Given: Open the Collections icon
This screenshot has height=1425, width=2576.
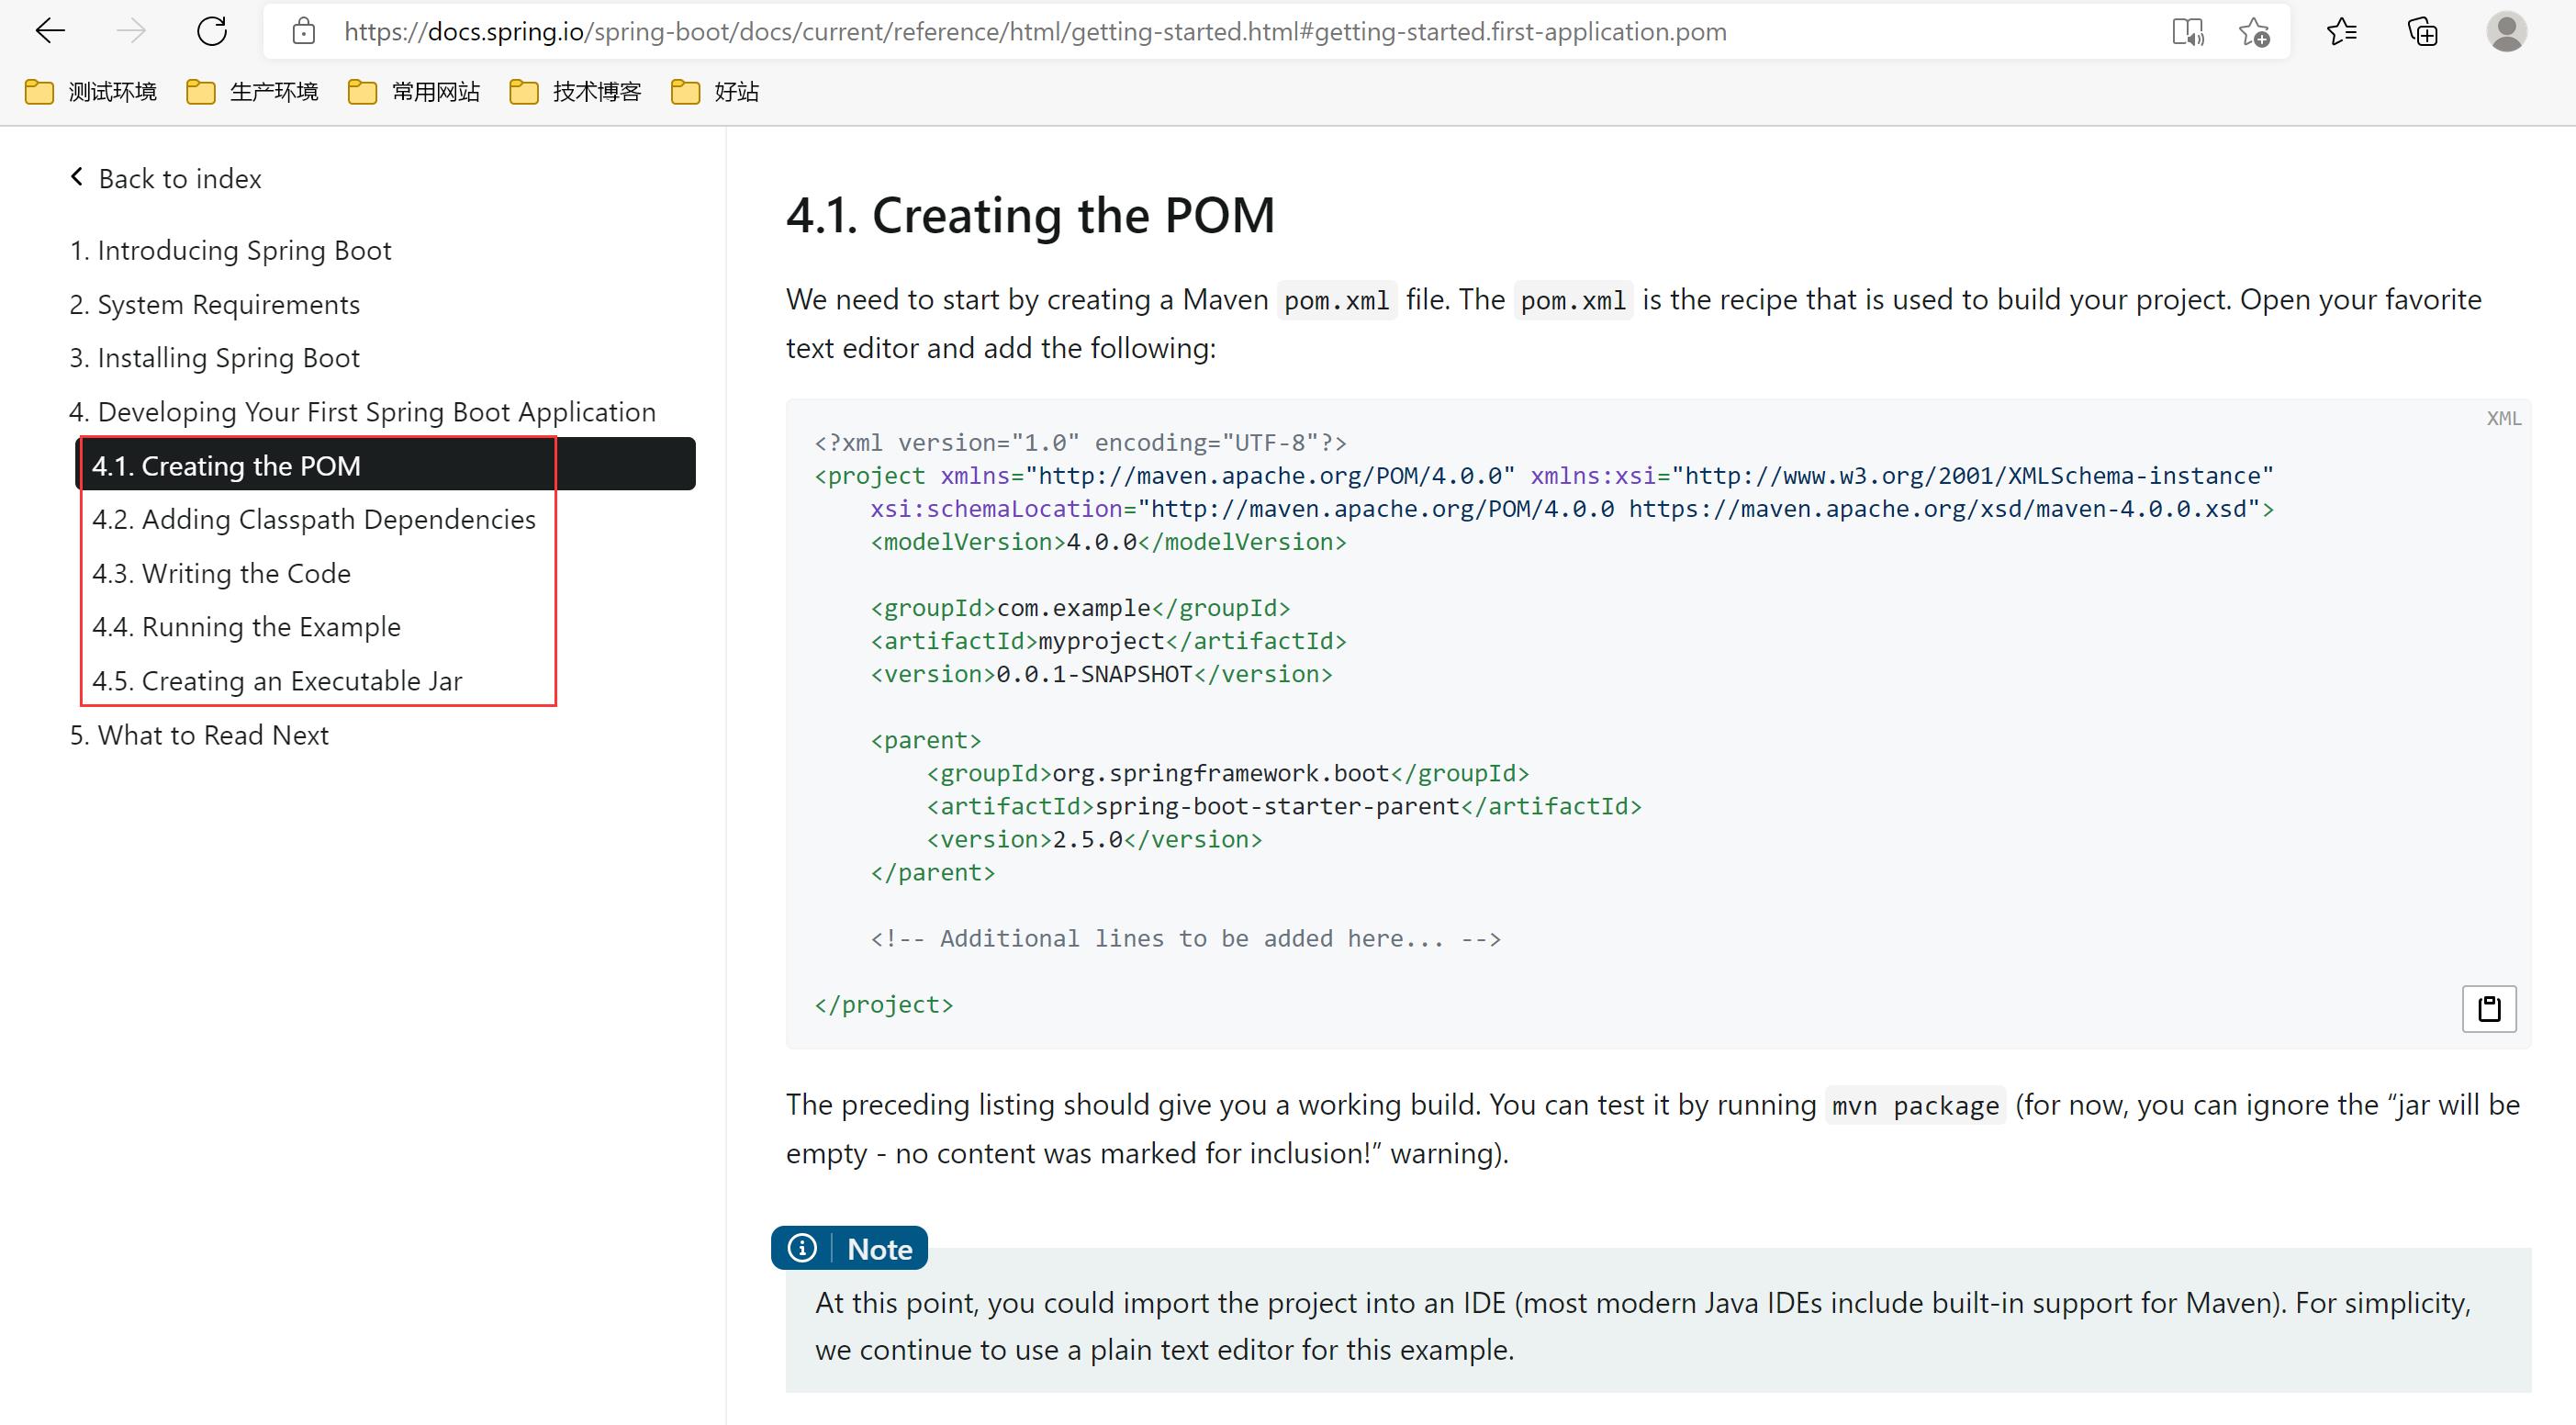Looking at the screenshot, I should tap(2423, 32).
